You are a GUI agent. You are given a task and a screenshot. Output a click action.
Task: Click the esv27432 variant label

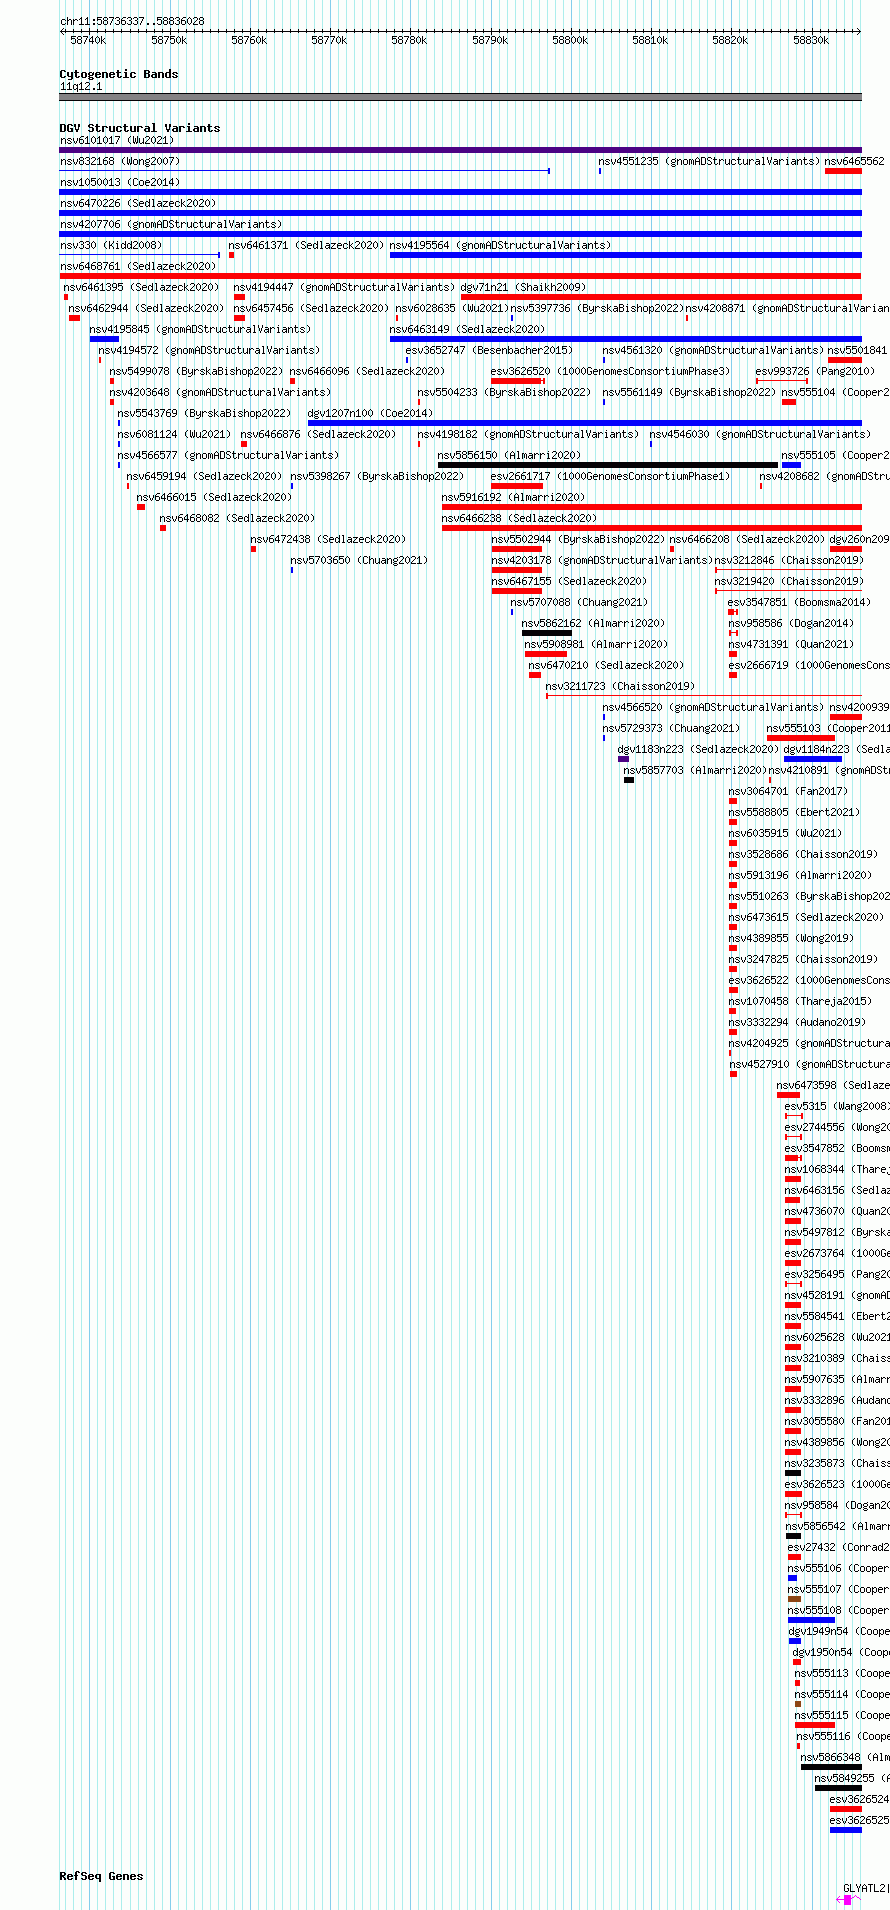tap(839, 1547)
